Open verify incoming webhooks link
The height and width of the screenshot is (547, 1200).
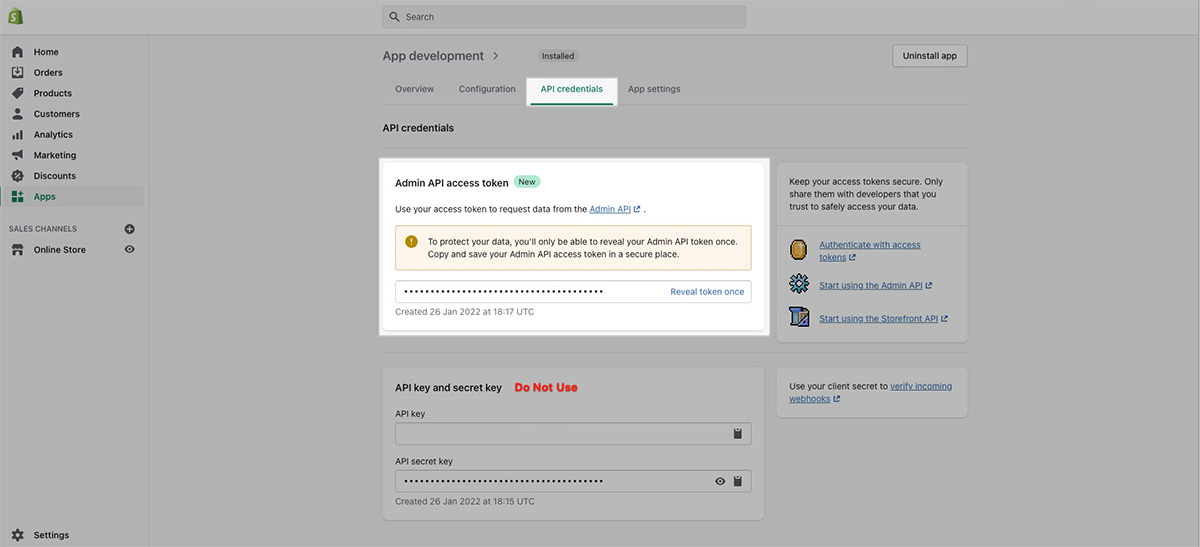(870, 392)
